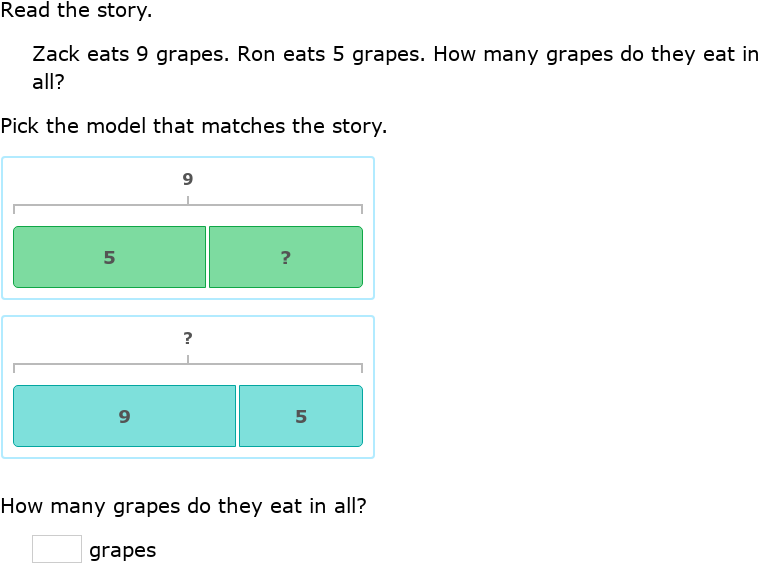Click the question mark above teal bar

[x=187, y=339]
